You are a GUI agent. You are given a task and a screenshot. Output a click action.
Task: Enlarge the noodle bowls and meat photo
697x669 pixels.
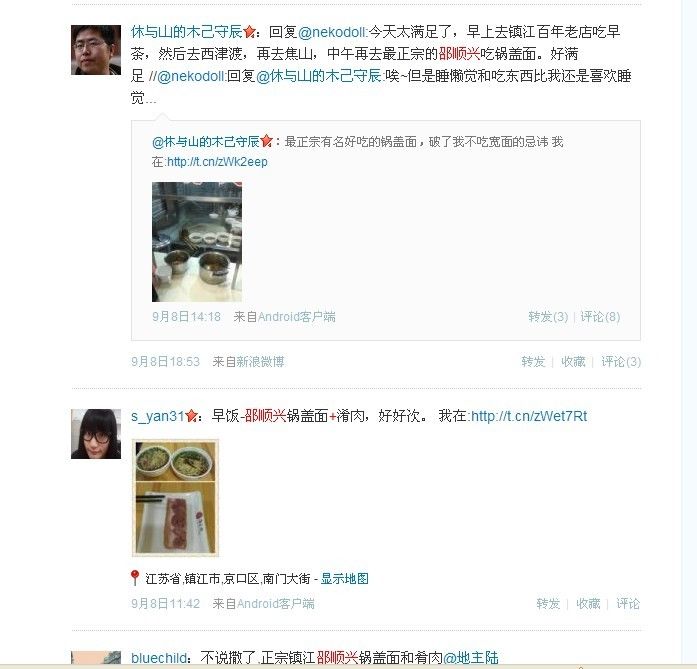176,498
